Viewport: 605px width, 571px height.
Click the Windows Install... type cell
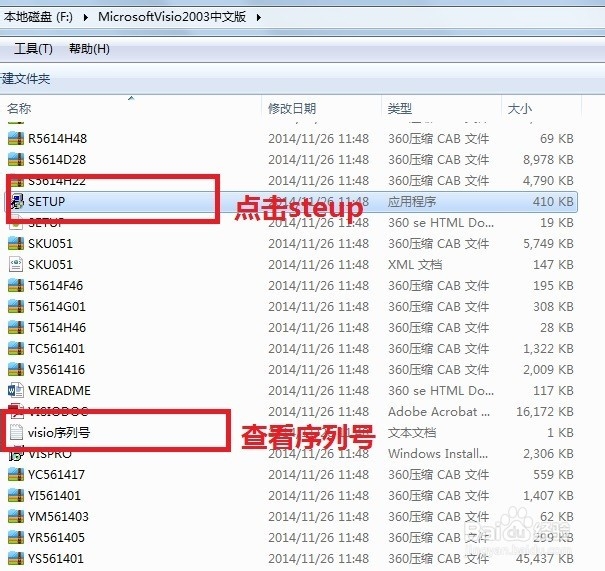point(438,453)
